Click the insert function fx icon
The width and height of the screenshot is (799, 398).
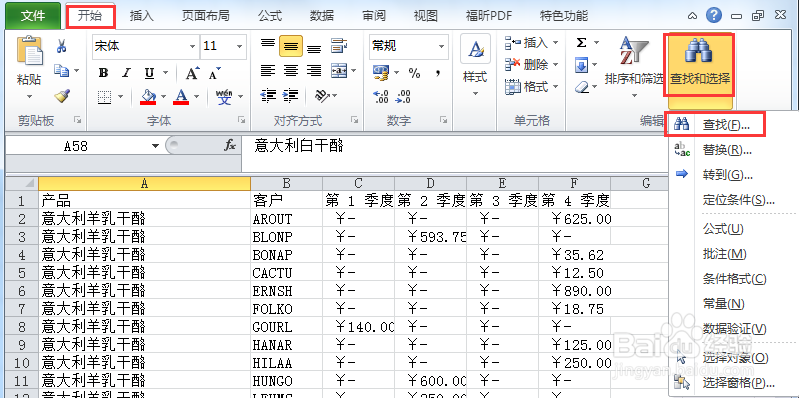[230, 146]
